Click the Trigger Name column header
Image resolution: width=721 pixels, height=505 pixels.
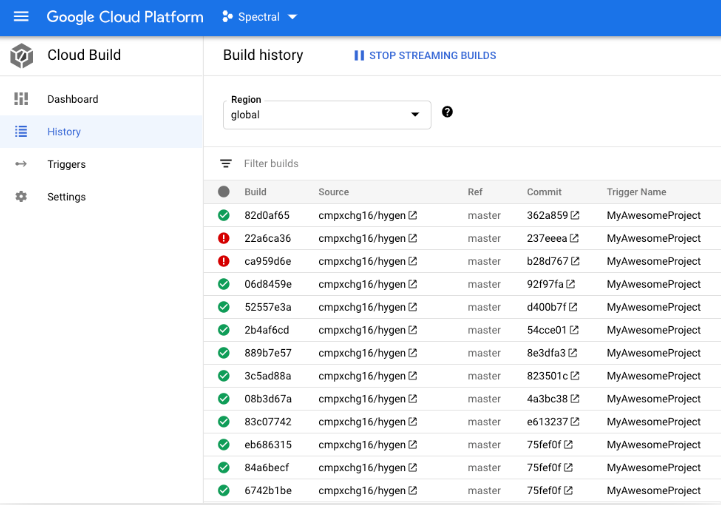click(636, 192)
